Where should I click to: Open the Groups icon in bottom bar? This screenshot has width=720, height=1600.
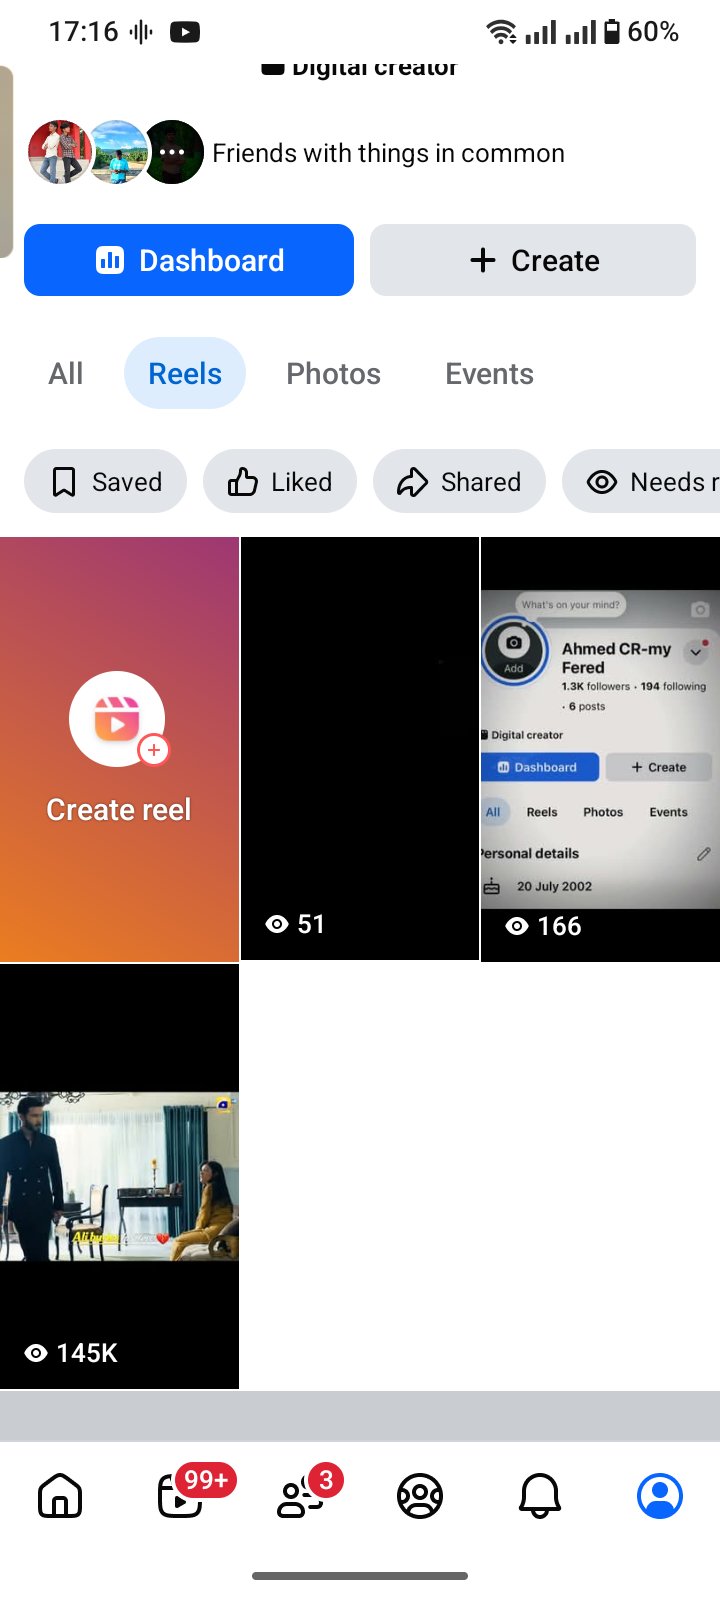(420, 1496)
